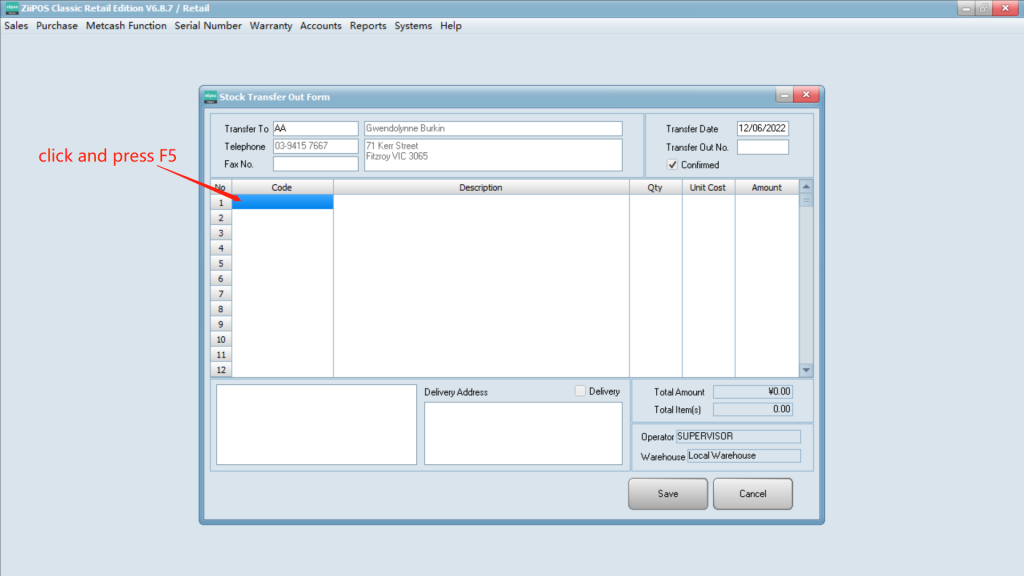The width and height of the screenshot is (1024, 576).
Task: Click the ZiiPOS application icon in title bar
Action: click(x=11, y=8)
